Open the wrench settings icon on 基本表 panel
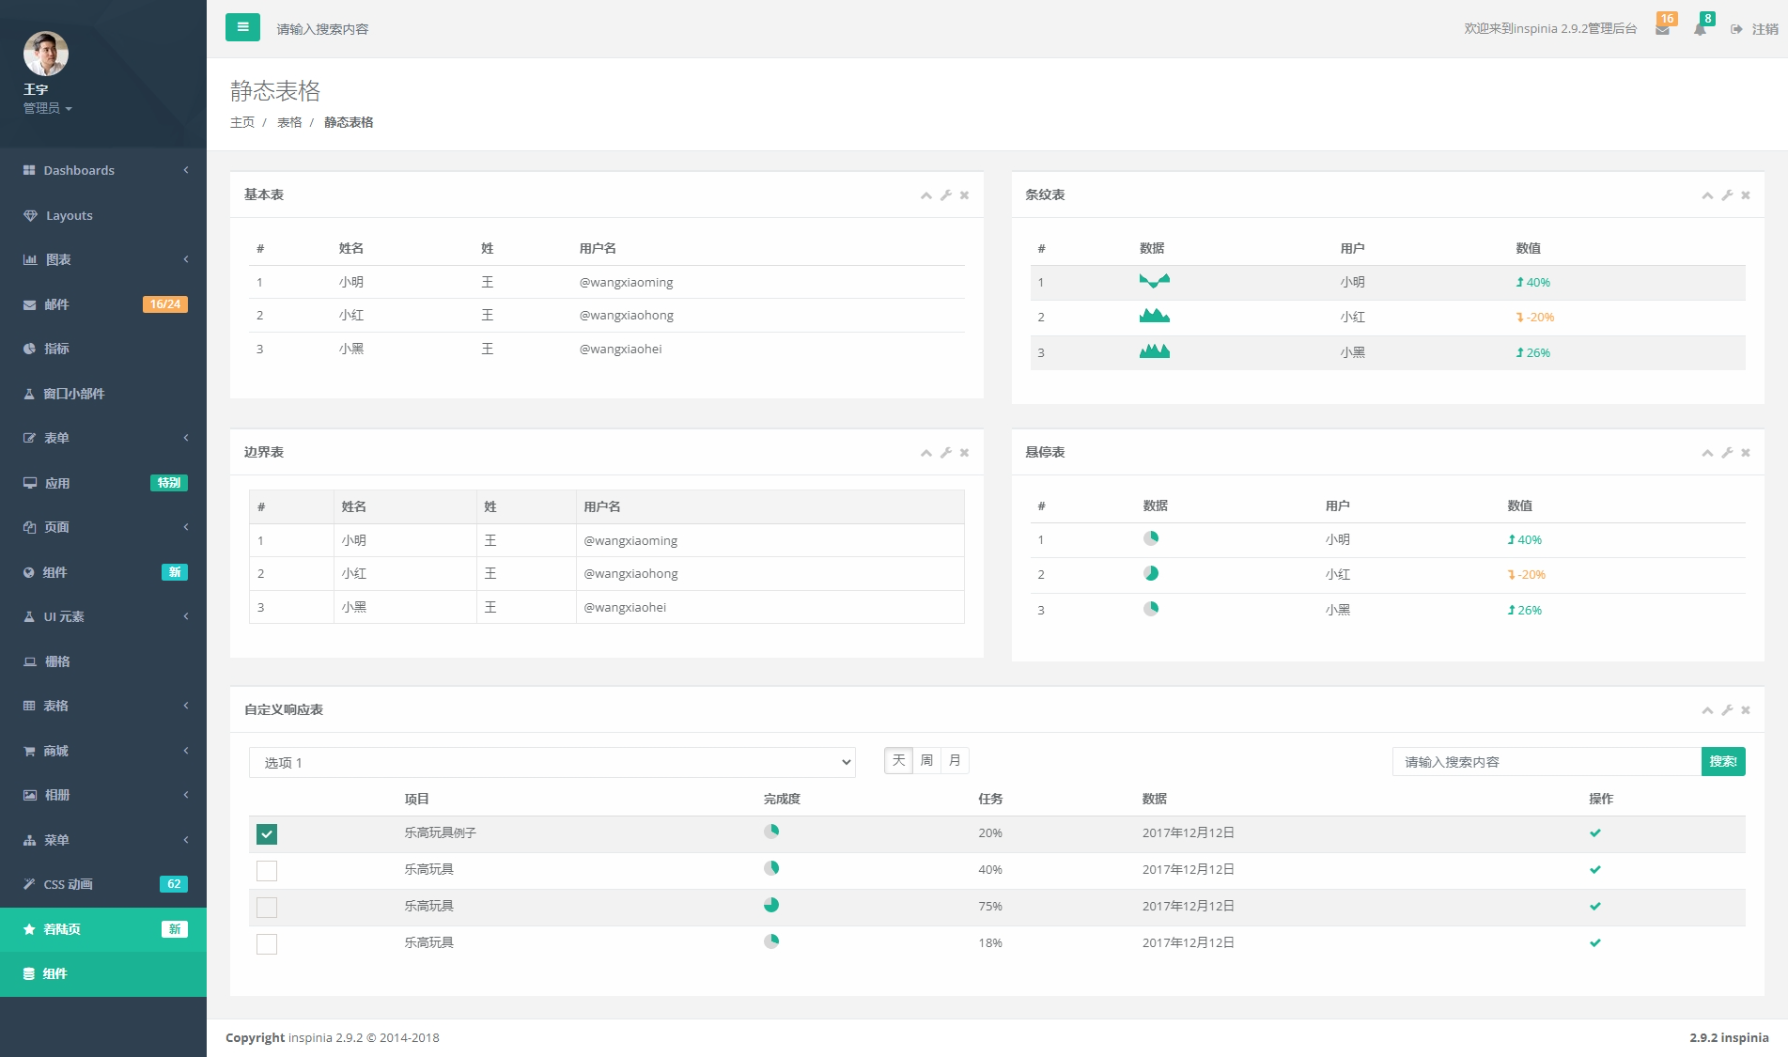Image resolution: width=1788 pixels, height=1057 pixels. [x=945, y=195]
